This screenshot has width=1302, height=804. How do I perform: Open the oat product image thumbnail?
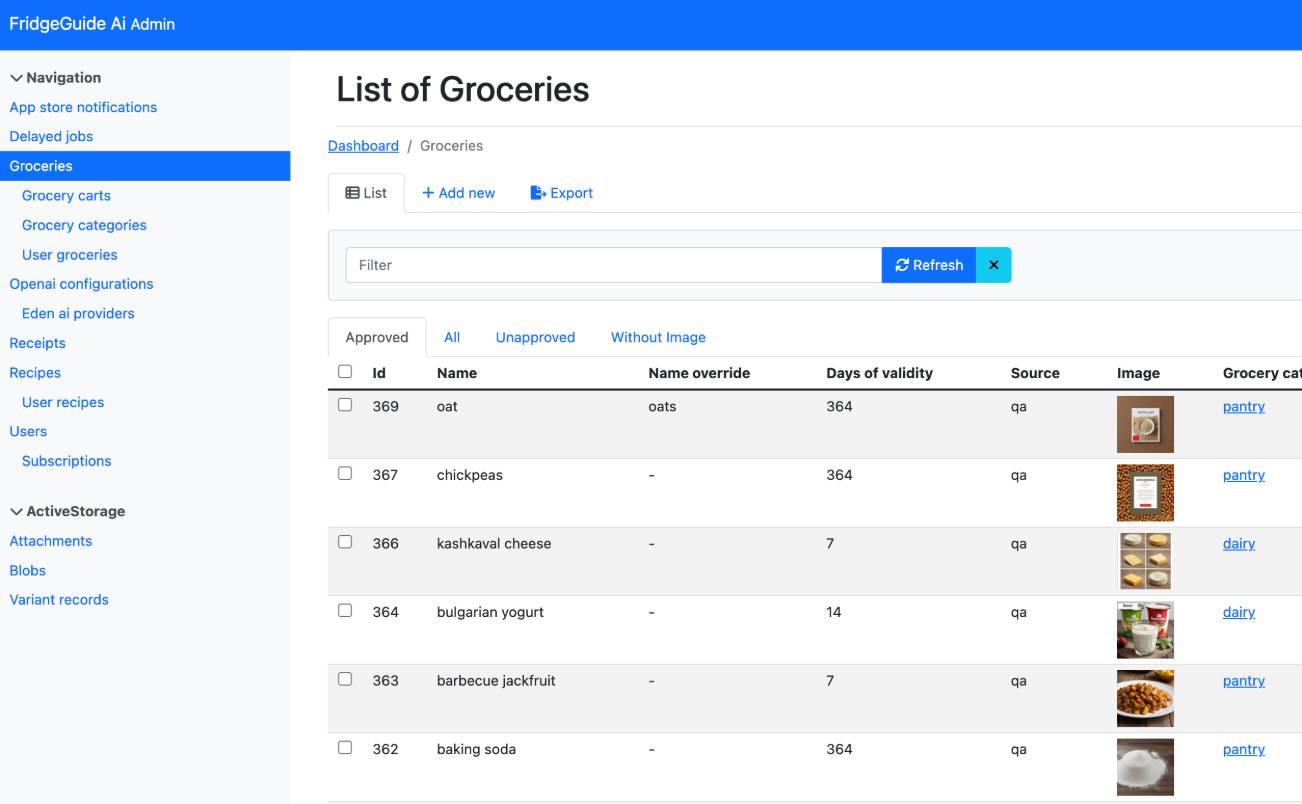click(x=1145, y=424)
